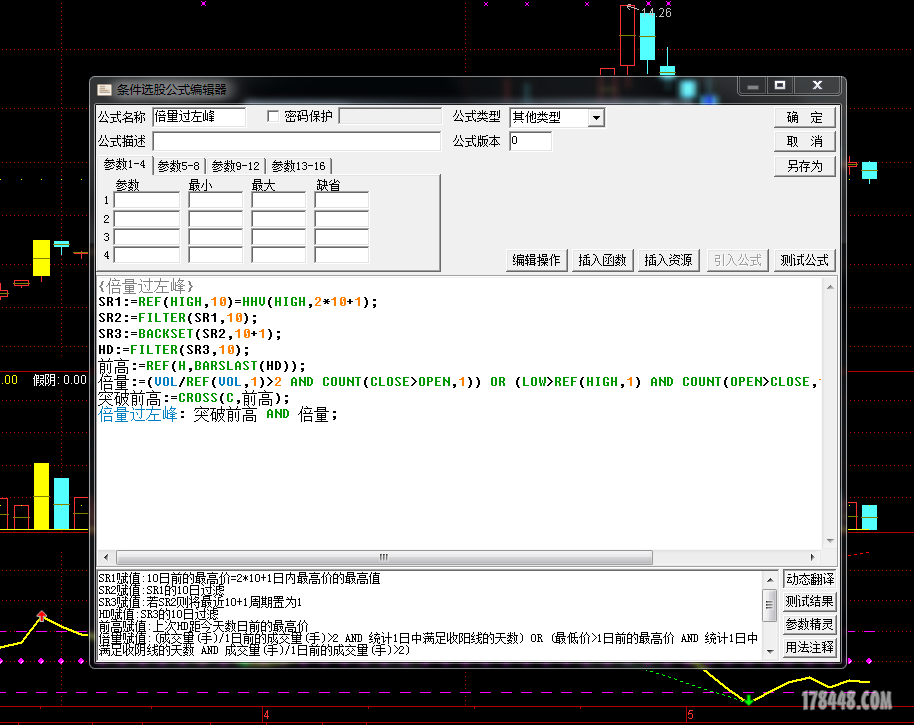Click the output line 倍量过左峰
Image resolution: width=914 pixels, height=725 pixels.
[x=218, y=414]
